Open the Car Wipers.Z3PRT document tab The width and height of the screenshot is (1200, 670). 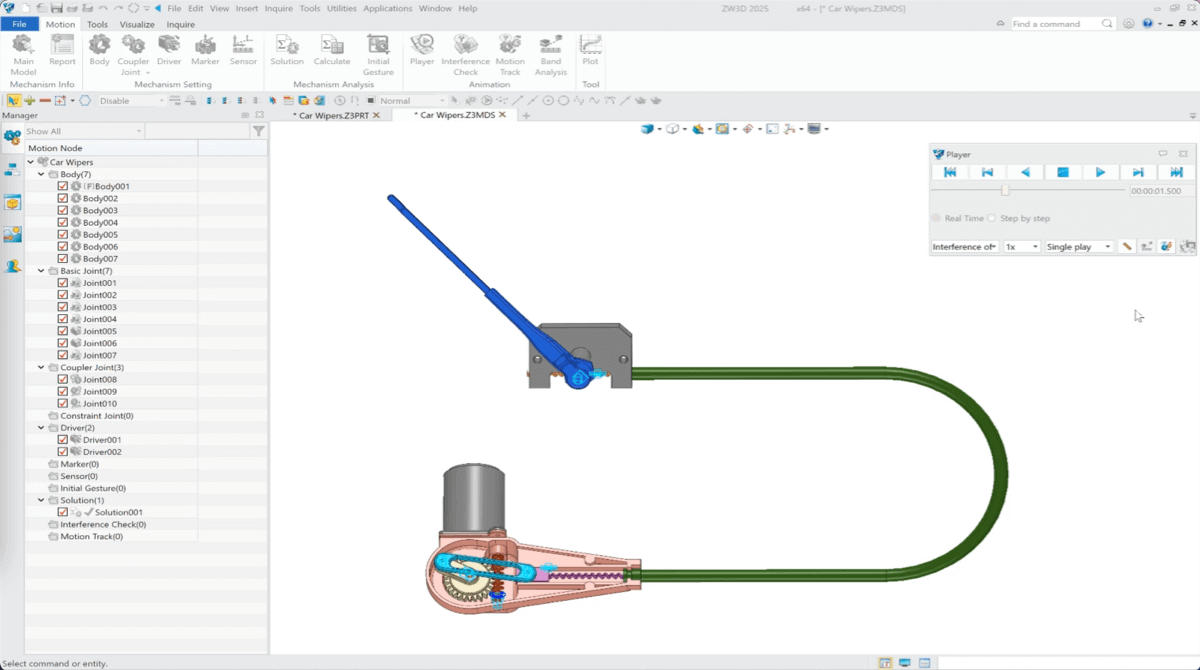coord(334,116)
